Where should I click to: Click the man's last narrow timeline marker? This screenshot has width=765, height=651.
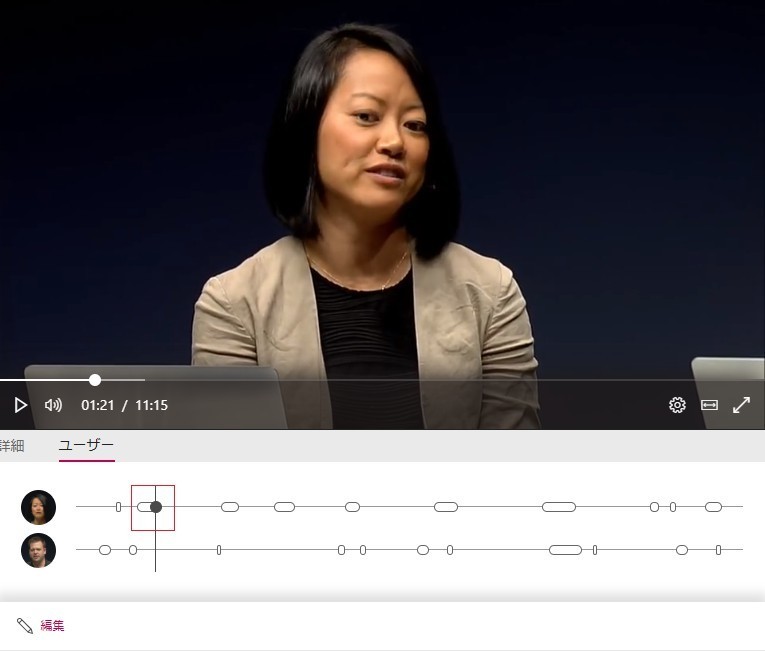click(718, 550)
